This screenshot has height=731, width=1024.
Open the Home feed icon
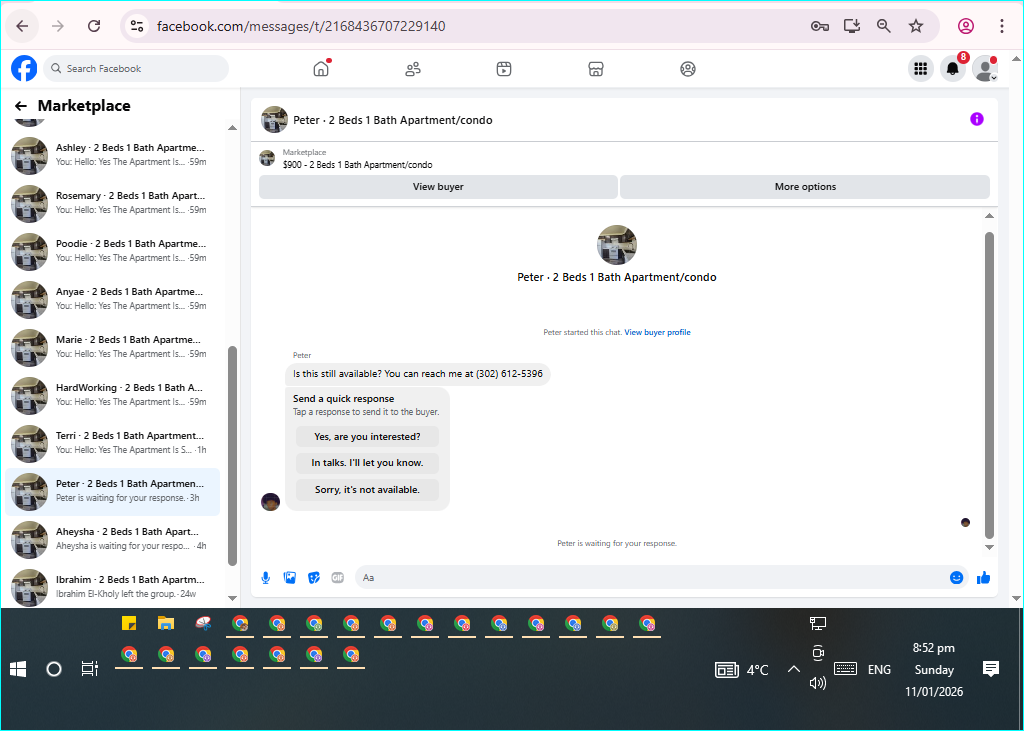click(x=321, y=69)
